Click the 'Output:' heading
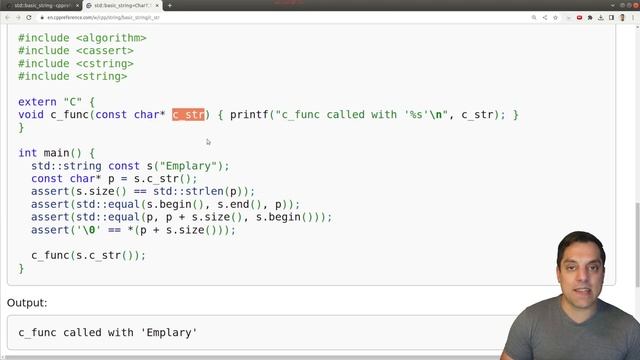Viewport: 640px width, 360px height. pos(27,303)
